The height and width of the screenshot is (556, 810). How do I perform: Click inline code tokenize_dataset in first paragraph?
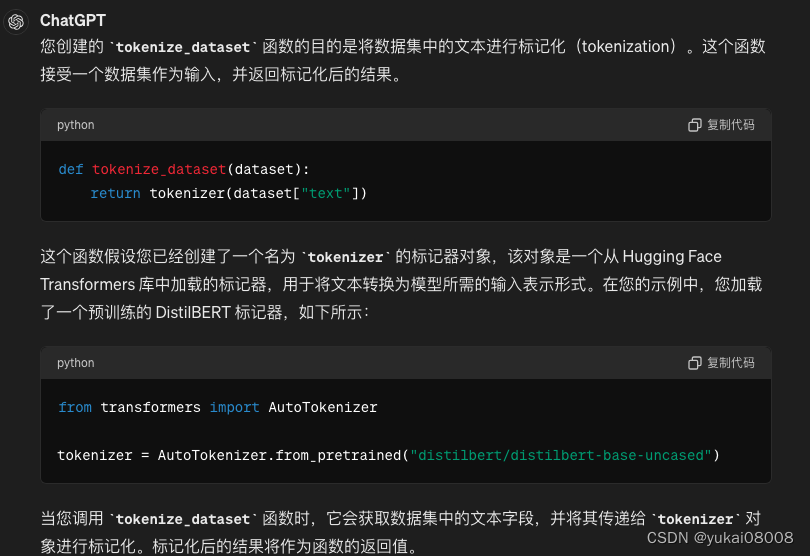[x=183, y=48]
